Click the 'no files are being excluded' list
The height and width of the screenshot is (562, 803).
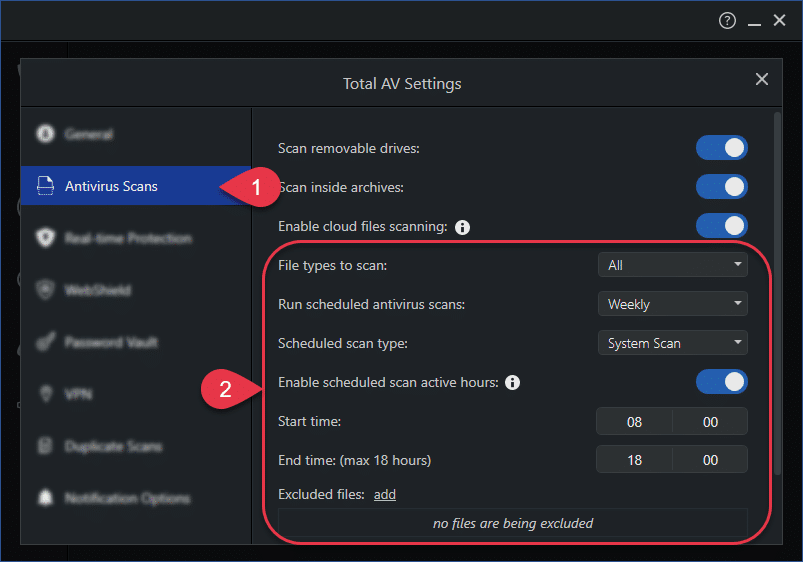pyautogui.click(x=513, y=523)
